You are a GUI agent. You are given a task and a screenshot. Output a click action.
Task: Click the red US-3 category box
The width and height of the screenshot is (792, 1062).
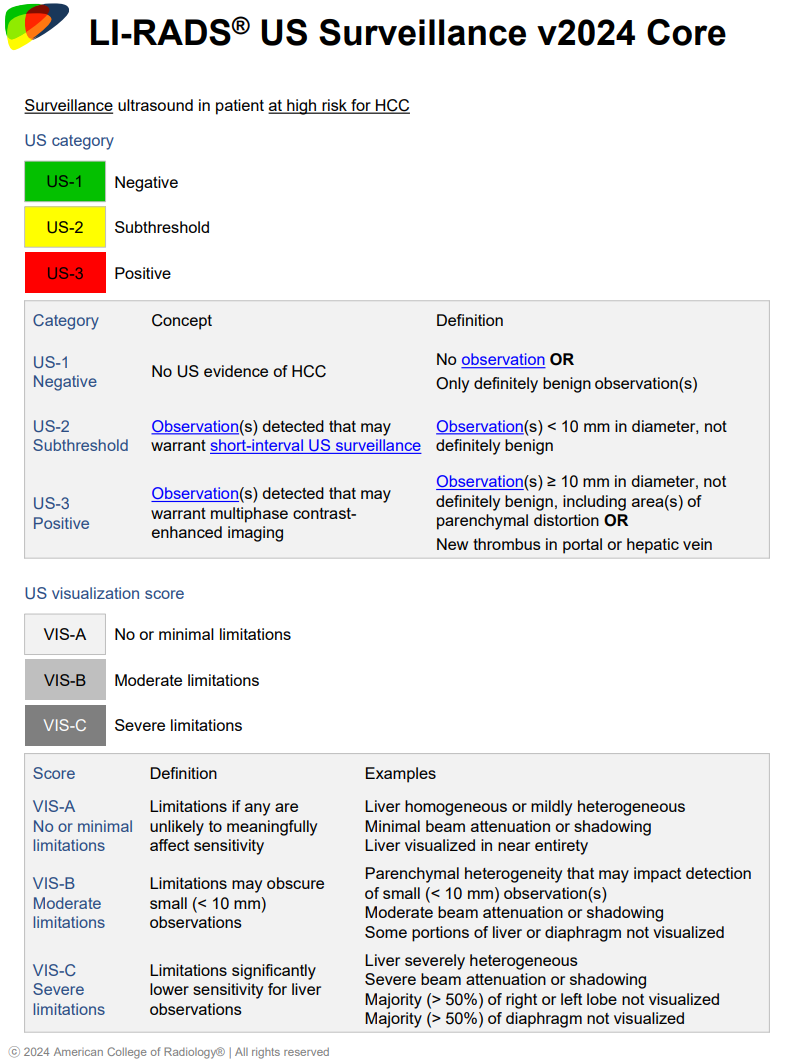[x=65, y=273]
